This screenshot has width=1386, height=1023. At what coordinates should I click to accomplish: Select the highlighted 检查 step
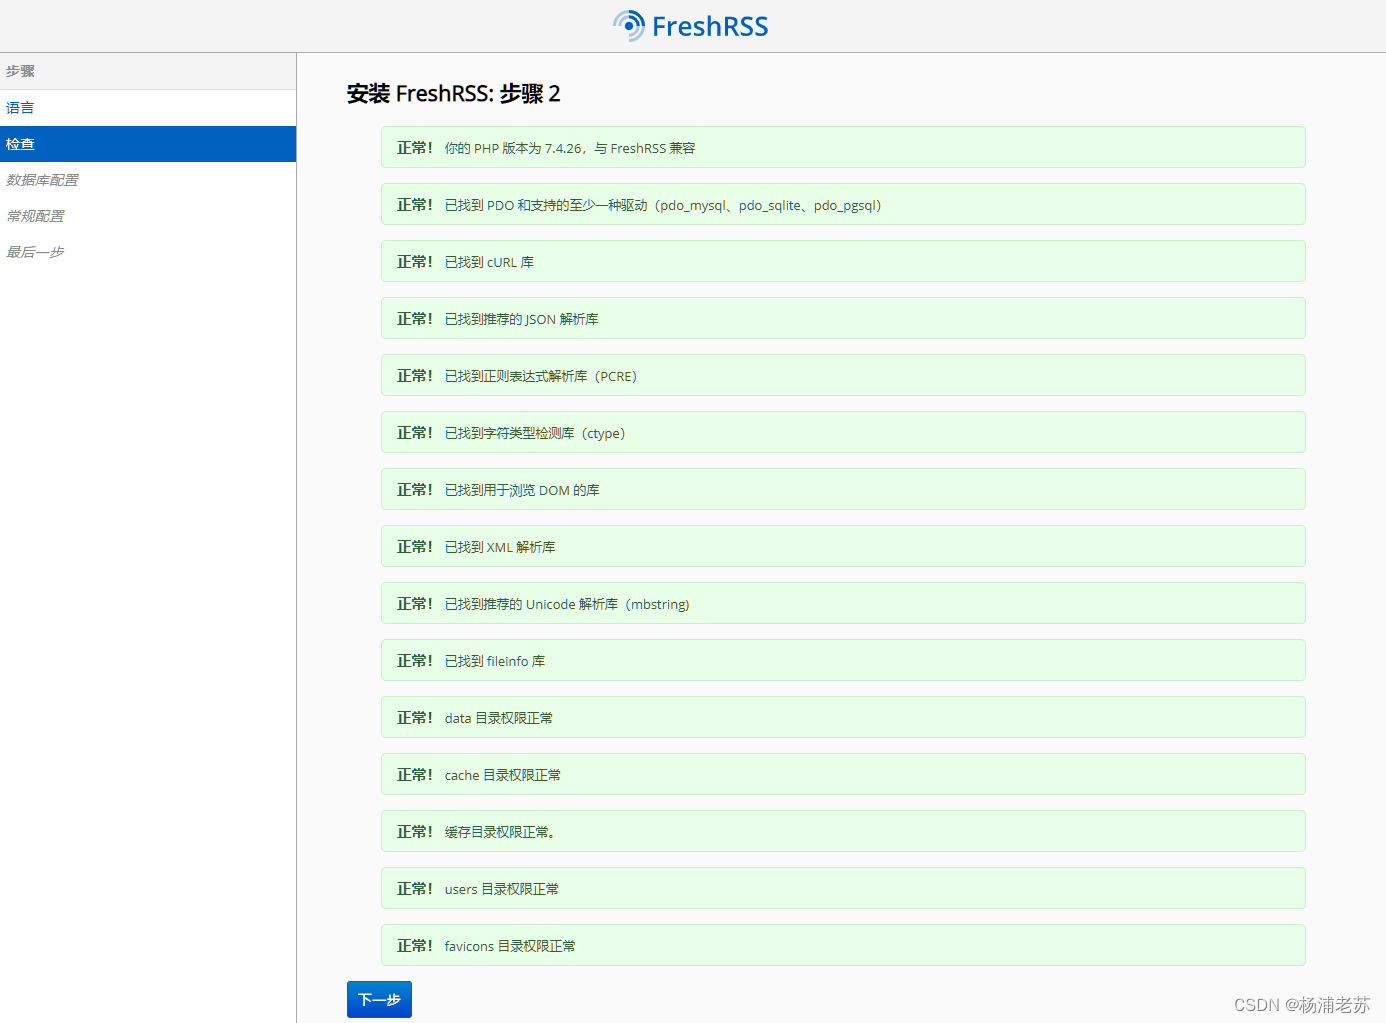tap(20, 143)
